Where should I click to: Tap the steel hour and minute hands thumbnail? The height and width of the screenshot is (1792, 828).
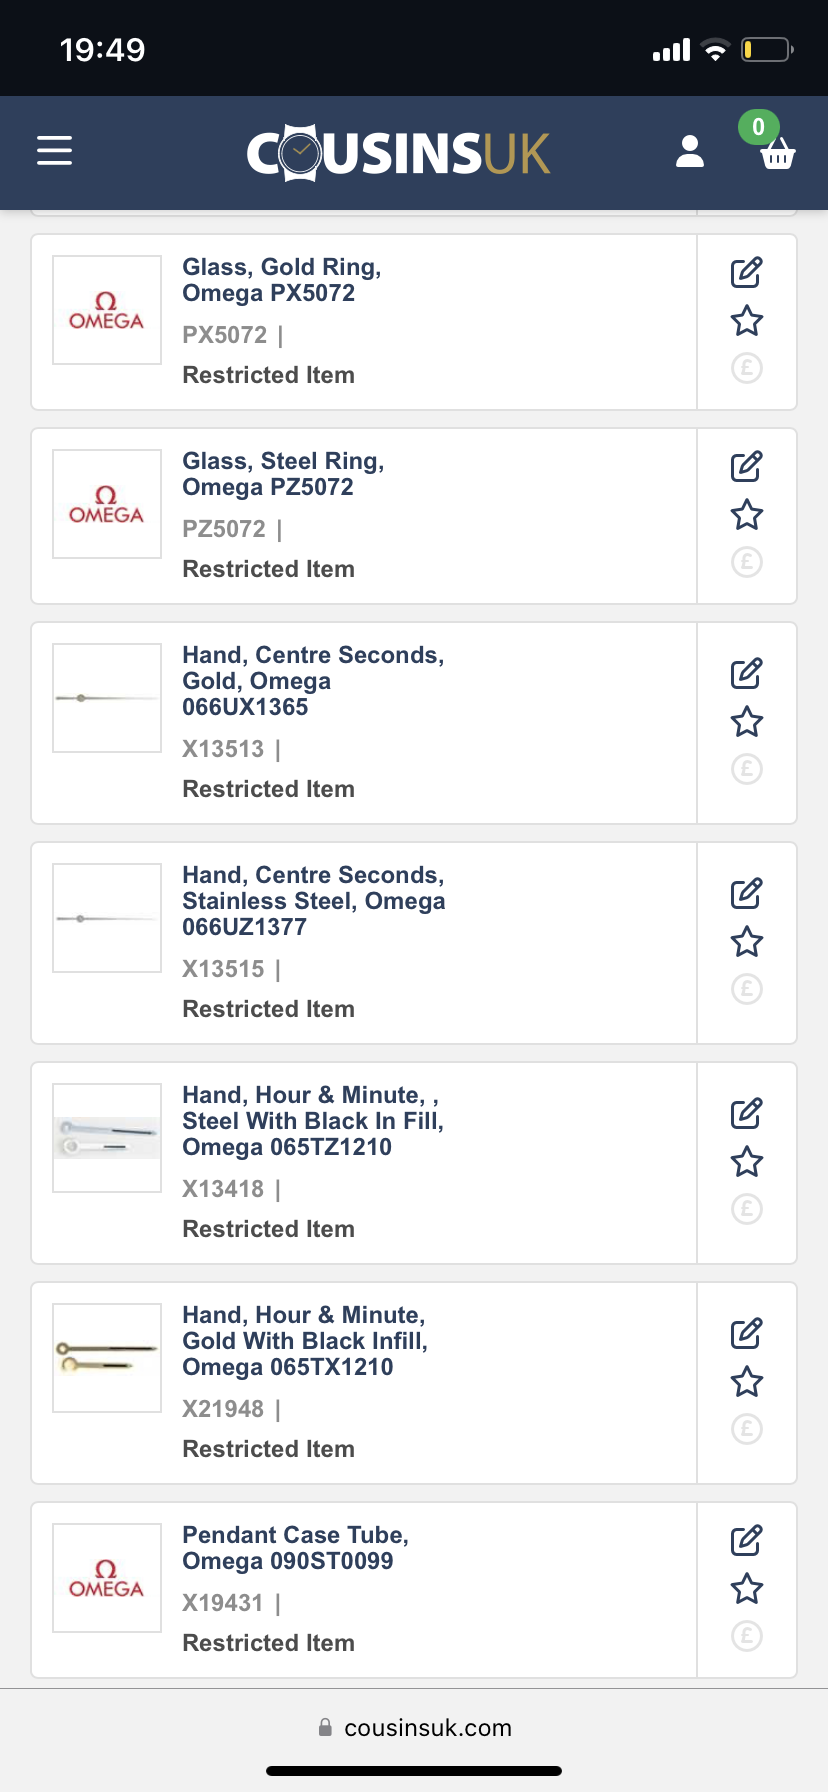[107, 1138]
